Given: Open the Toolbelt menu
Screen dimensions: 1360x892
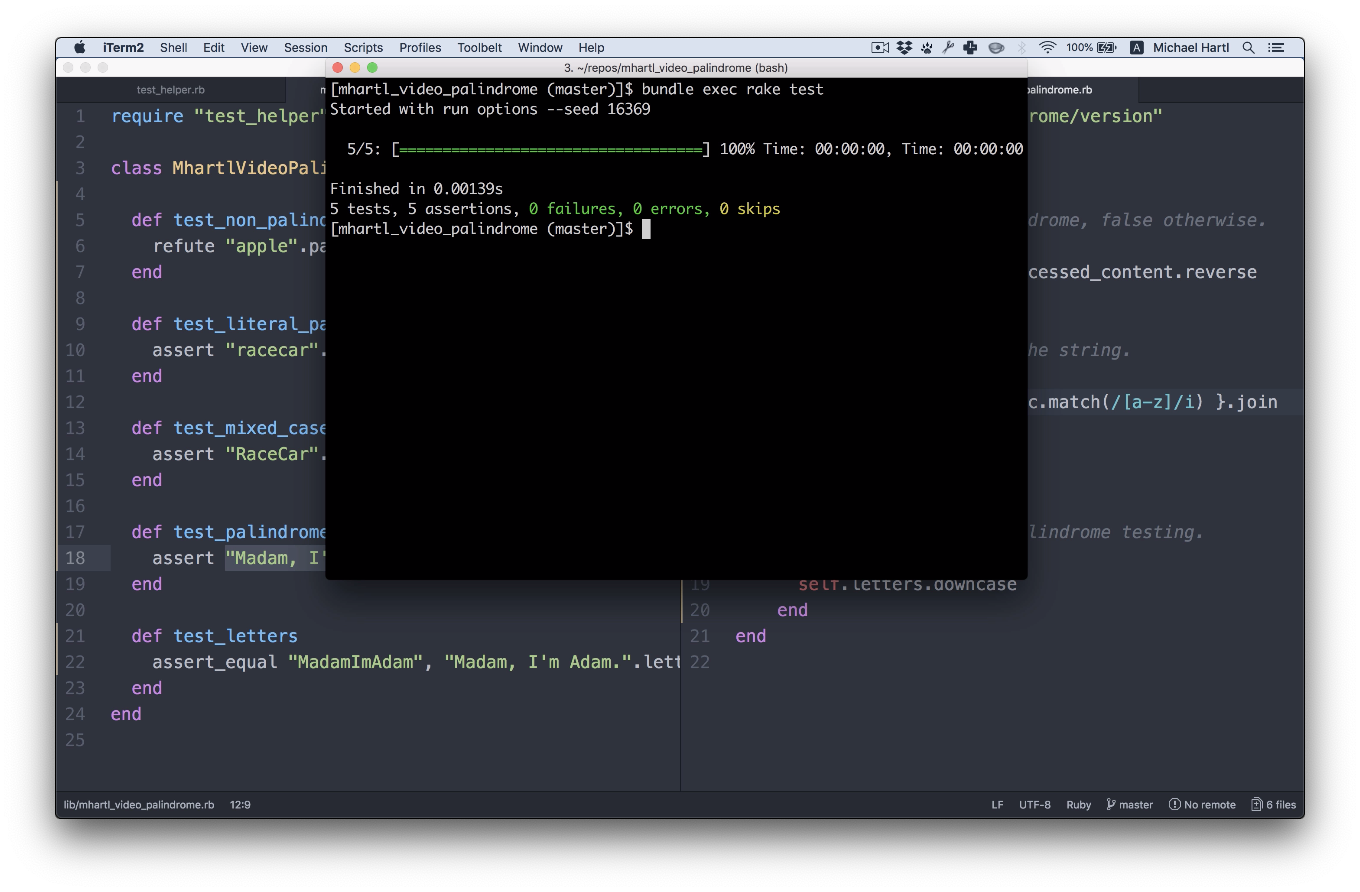Looking at the screenshot, I should pos(479,47).
